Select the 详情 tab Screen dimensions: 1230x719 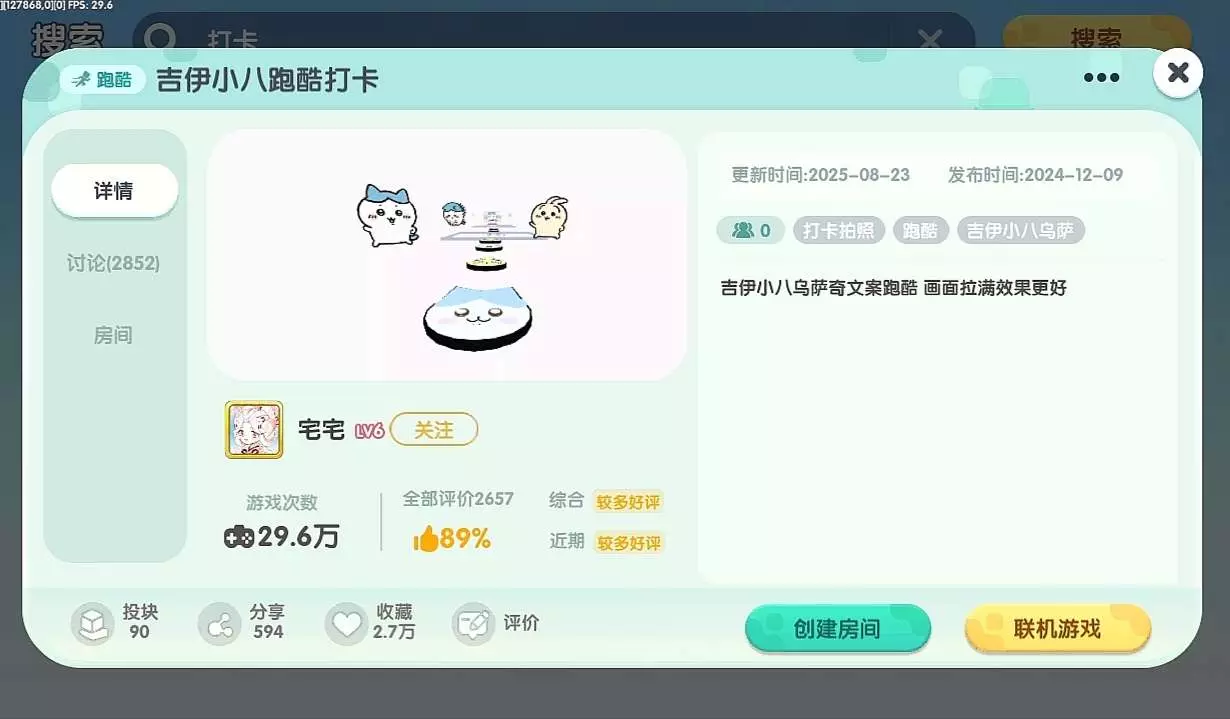click(x=114, y=191)
